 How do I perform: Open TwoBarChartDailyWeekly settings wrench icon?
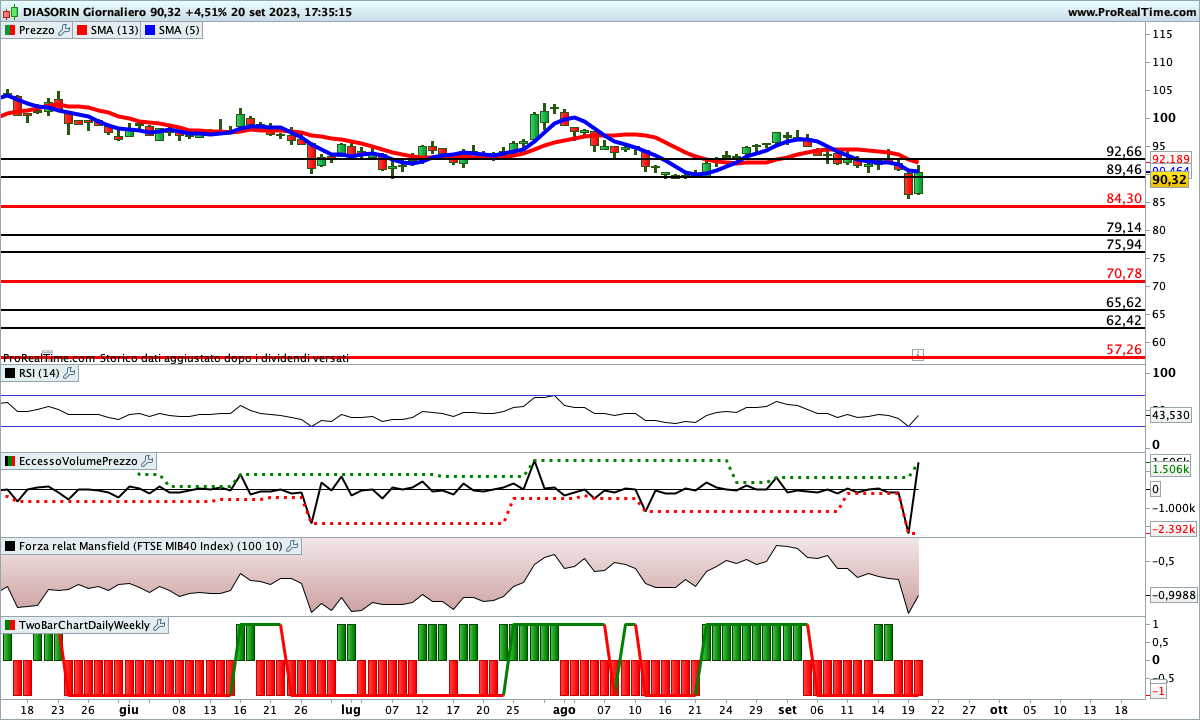(160, 625)
